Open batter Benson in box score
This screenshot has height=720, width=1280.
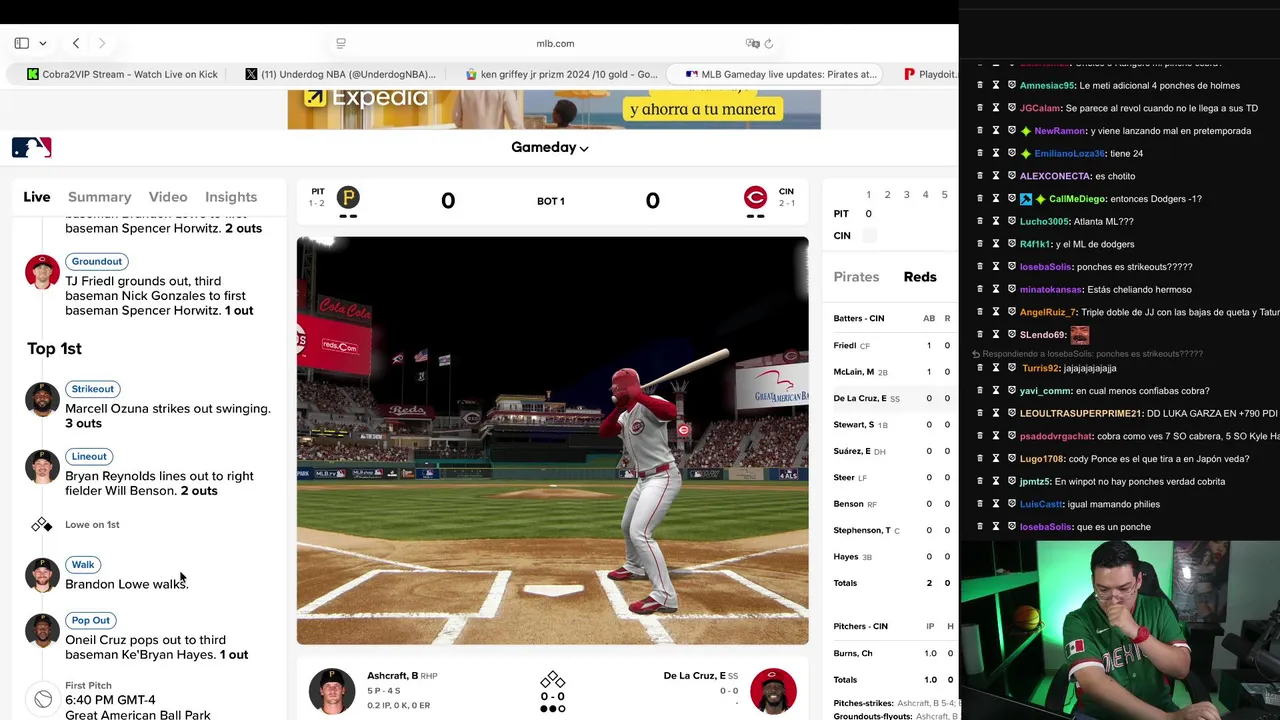tap(848, 504)
